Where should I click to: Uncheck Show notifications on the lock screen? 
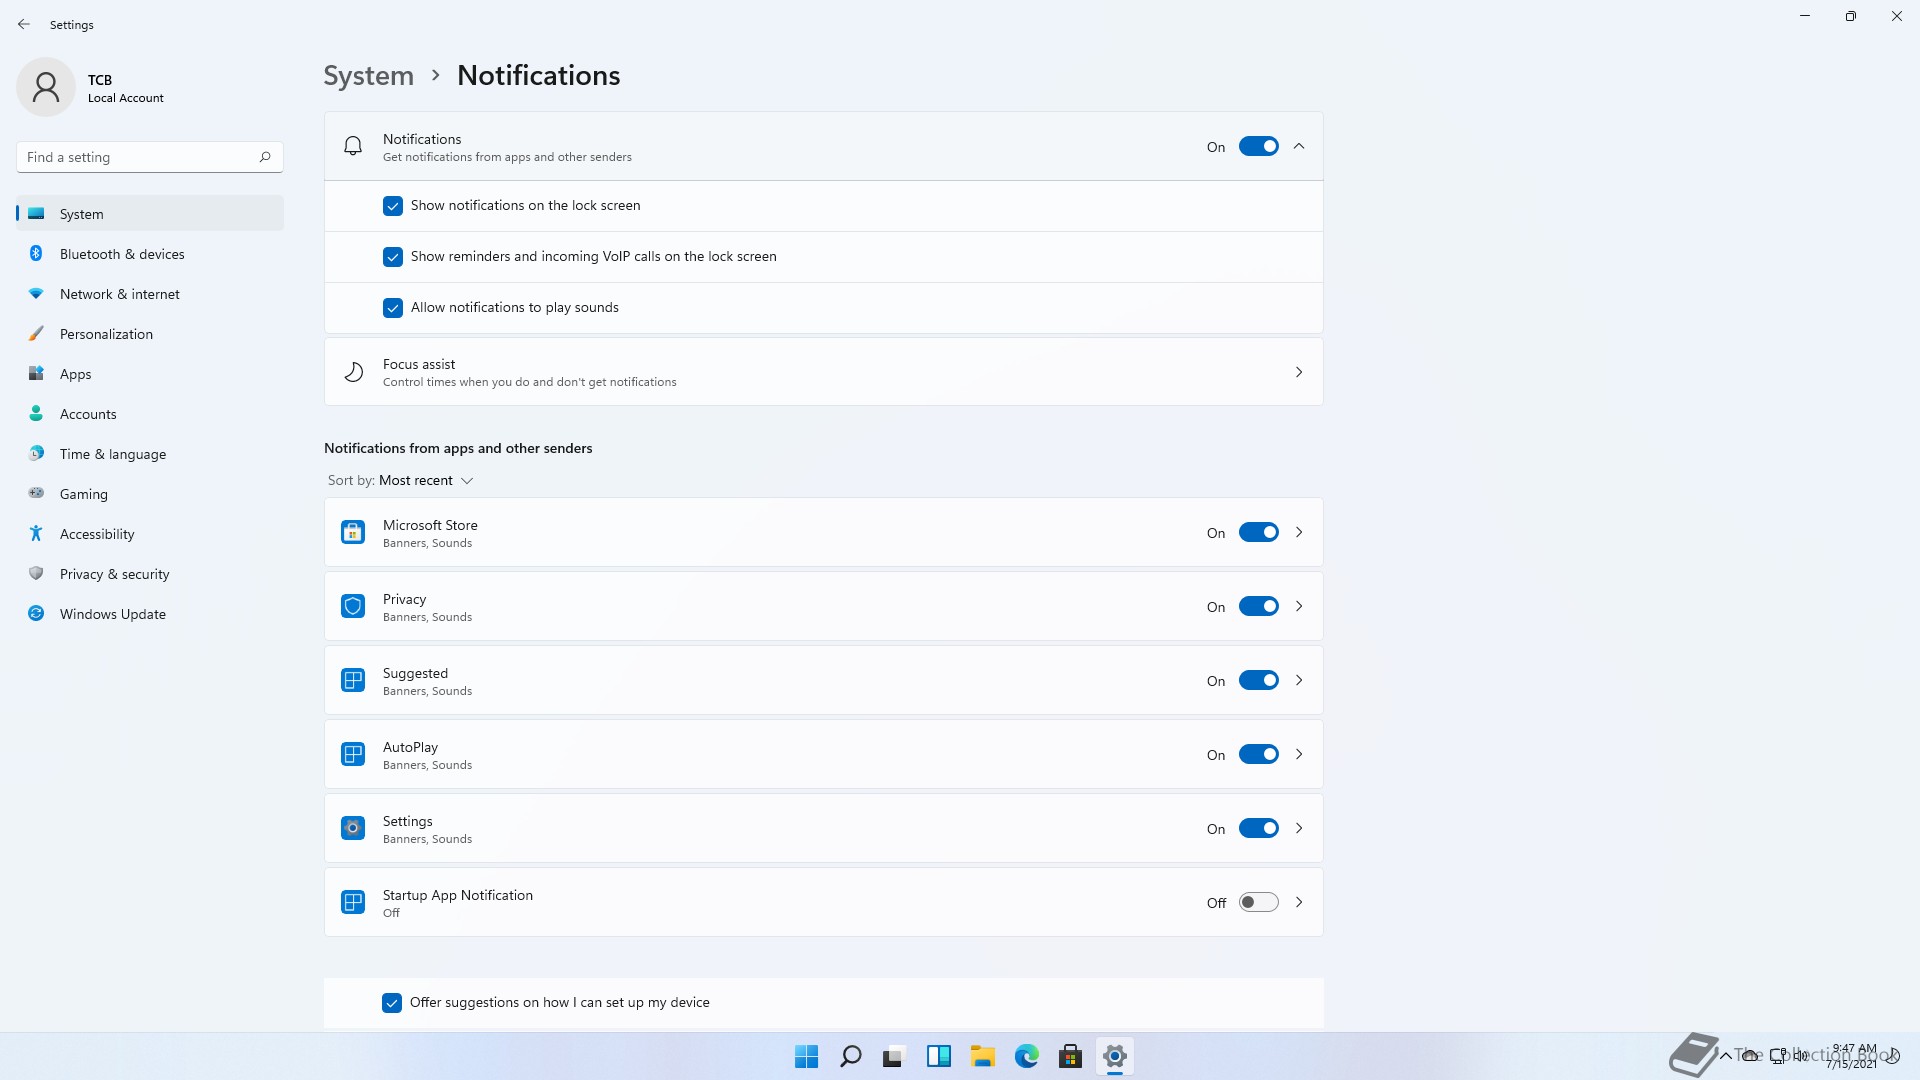(x=393, y=206)
